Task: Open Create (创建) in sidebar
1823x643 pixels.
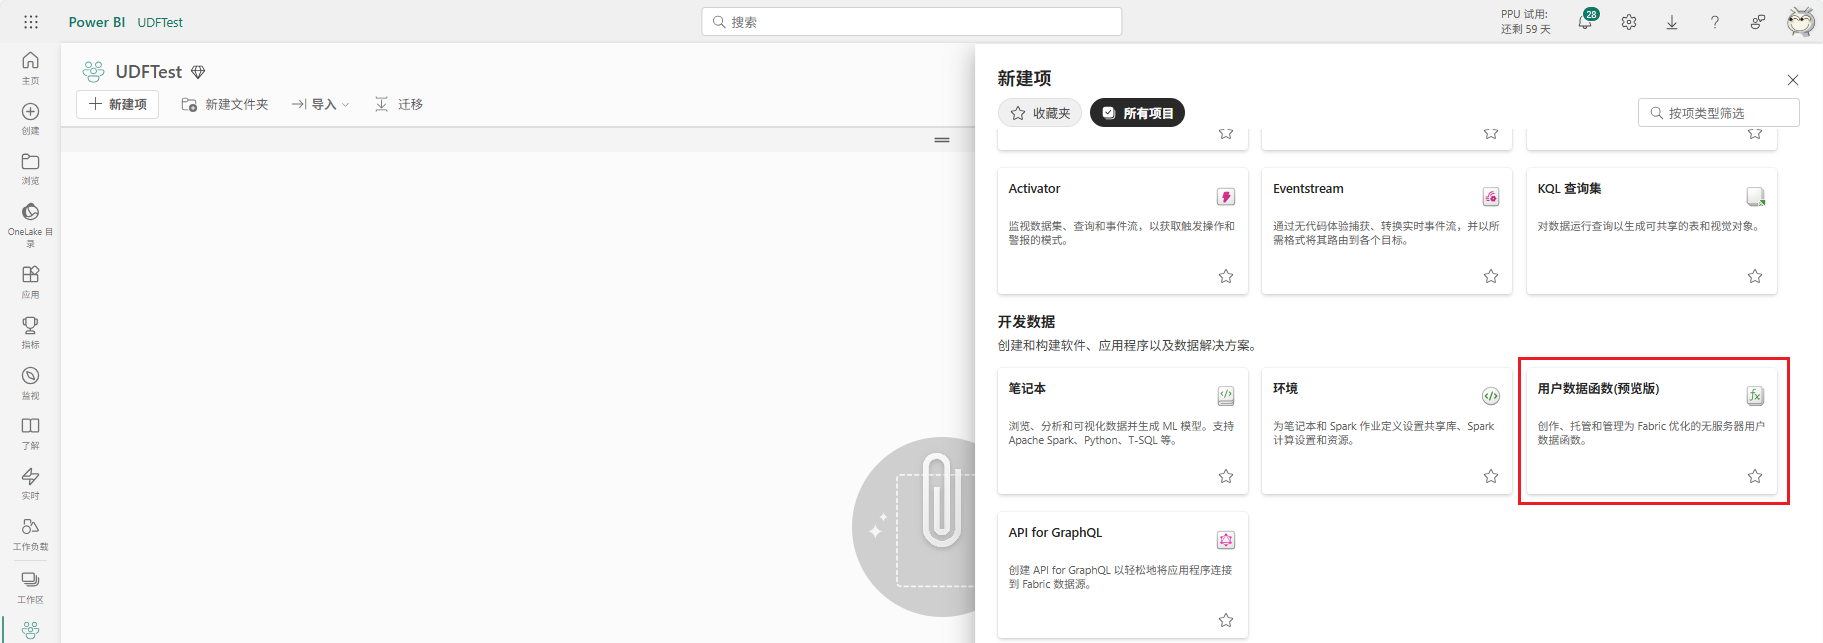Action: click(x=31, y=118)
